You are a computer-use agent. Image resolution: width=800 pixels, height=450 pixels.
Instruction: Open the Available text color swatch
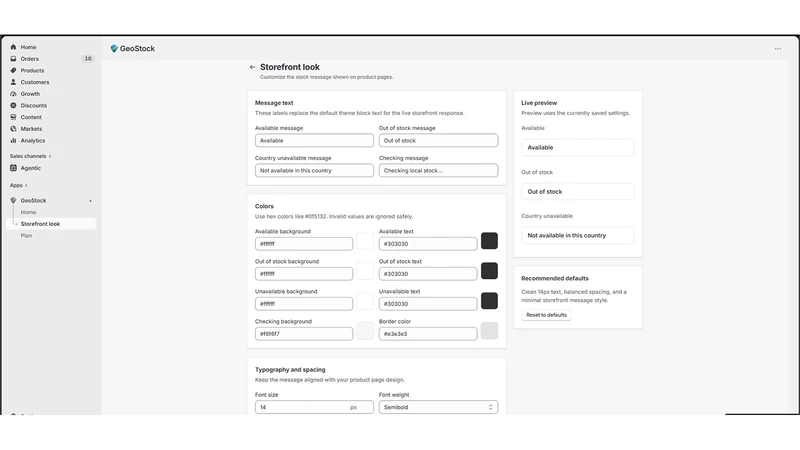click(x=489, y=241)
